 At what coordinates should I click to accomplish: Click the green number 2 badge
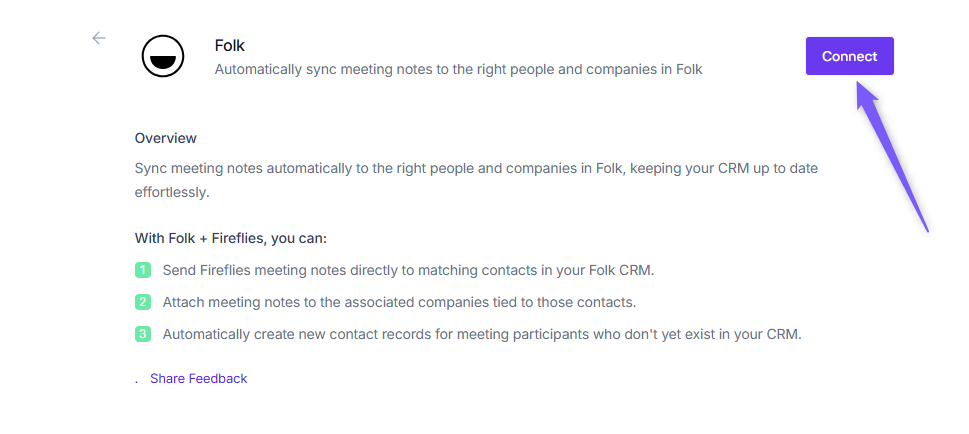click(x=143, y=302)
